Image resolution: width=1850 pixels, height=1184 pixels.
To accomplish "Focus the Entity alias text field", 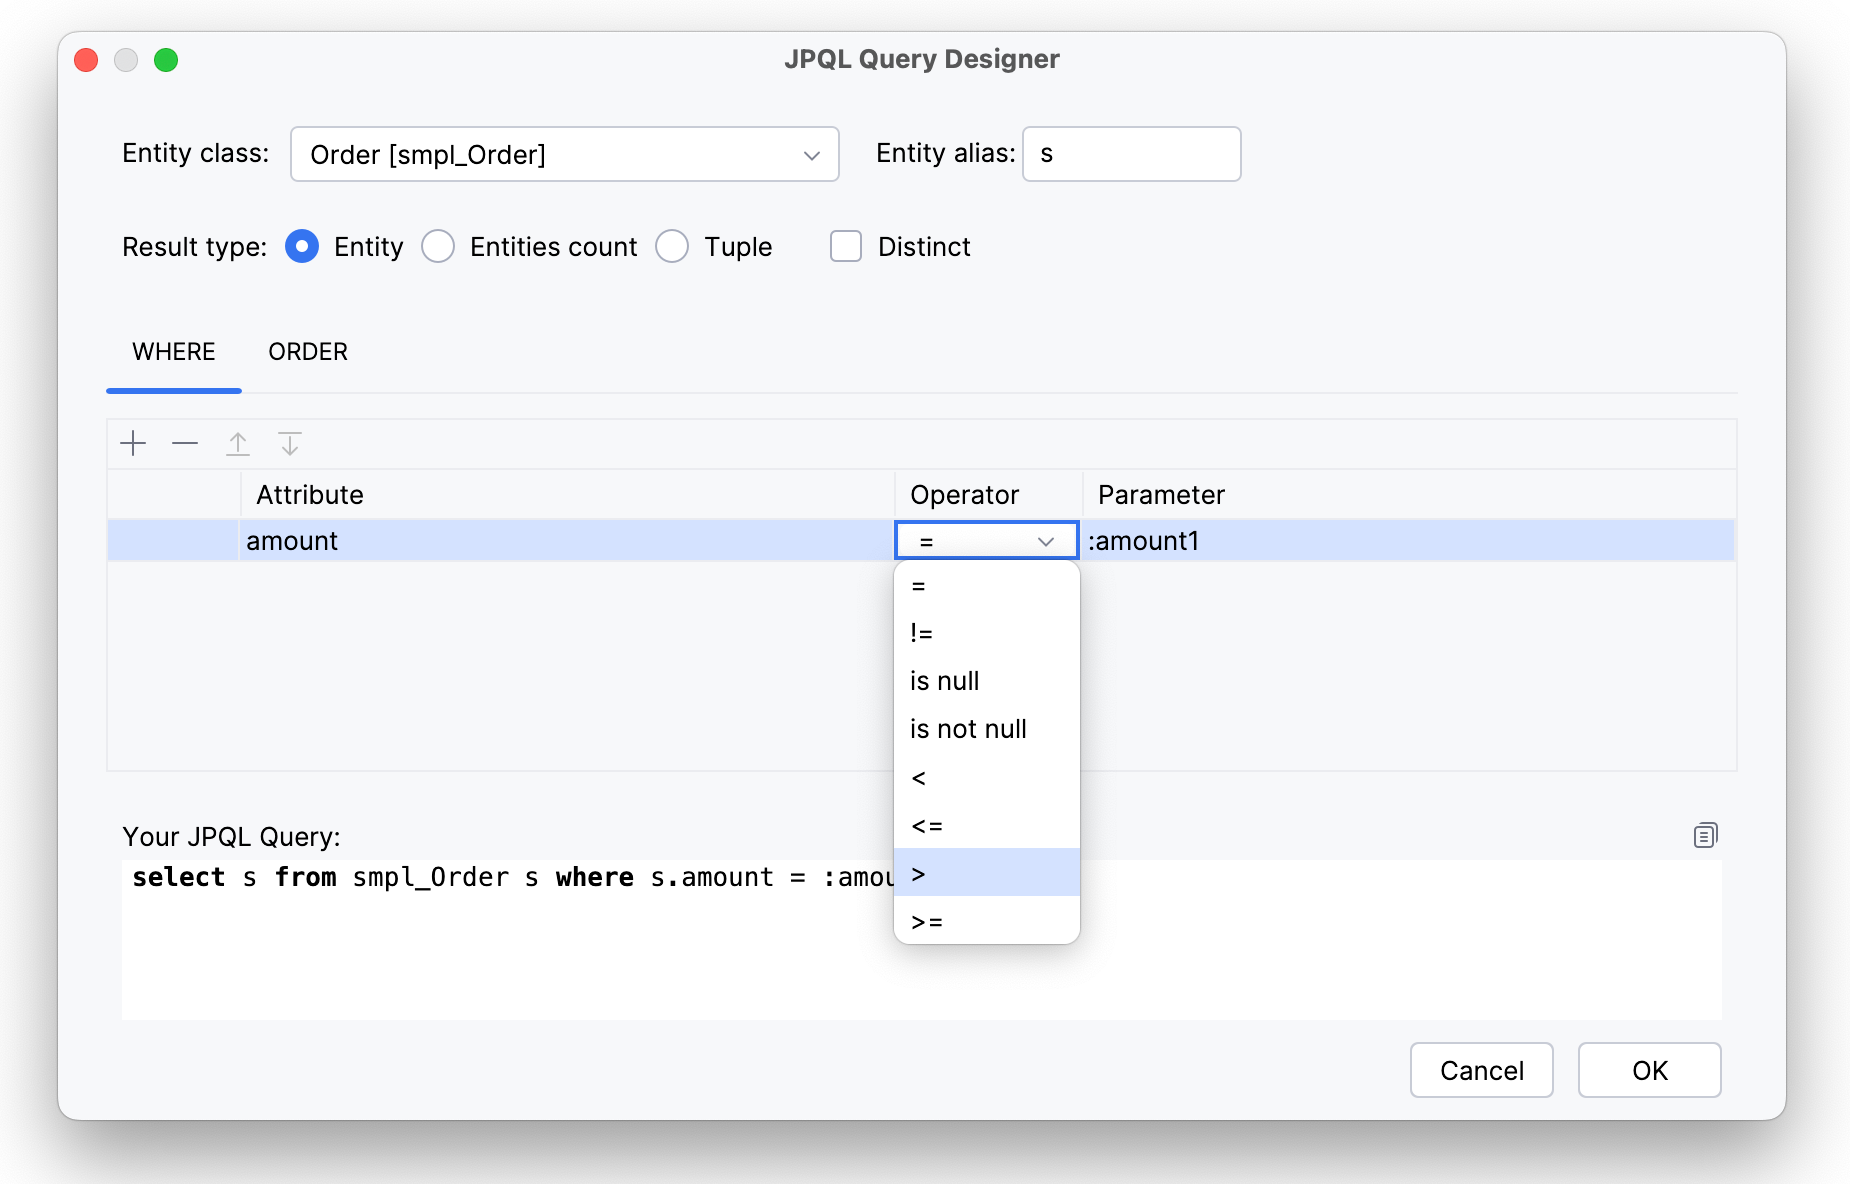I will [x=1131, y=154].
